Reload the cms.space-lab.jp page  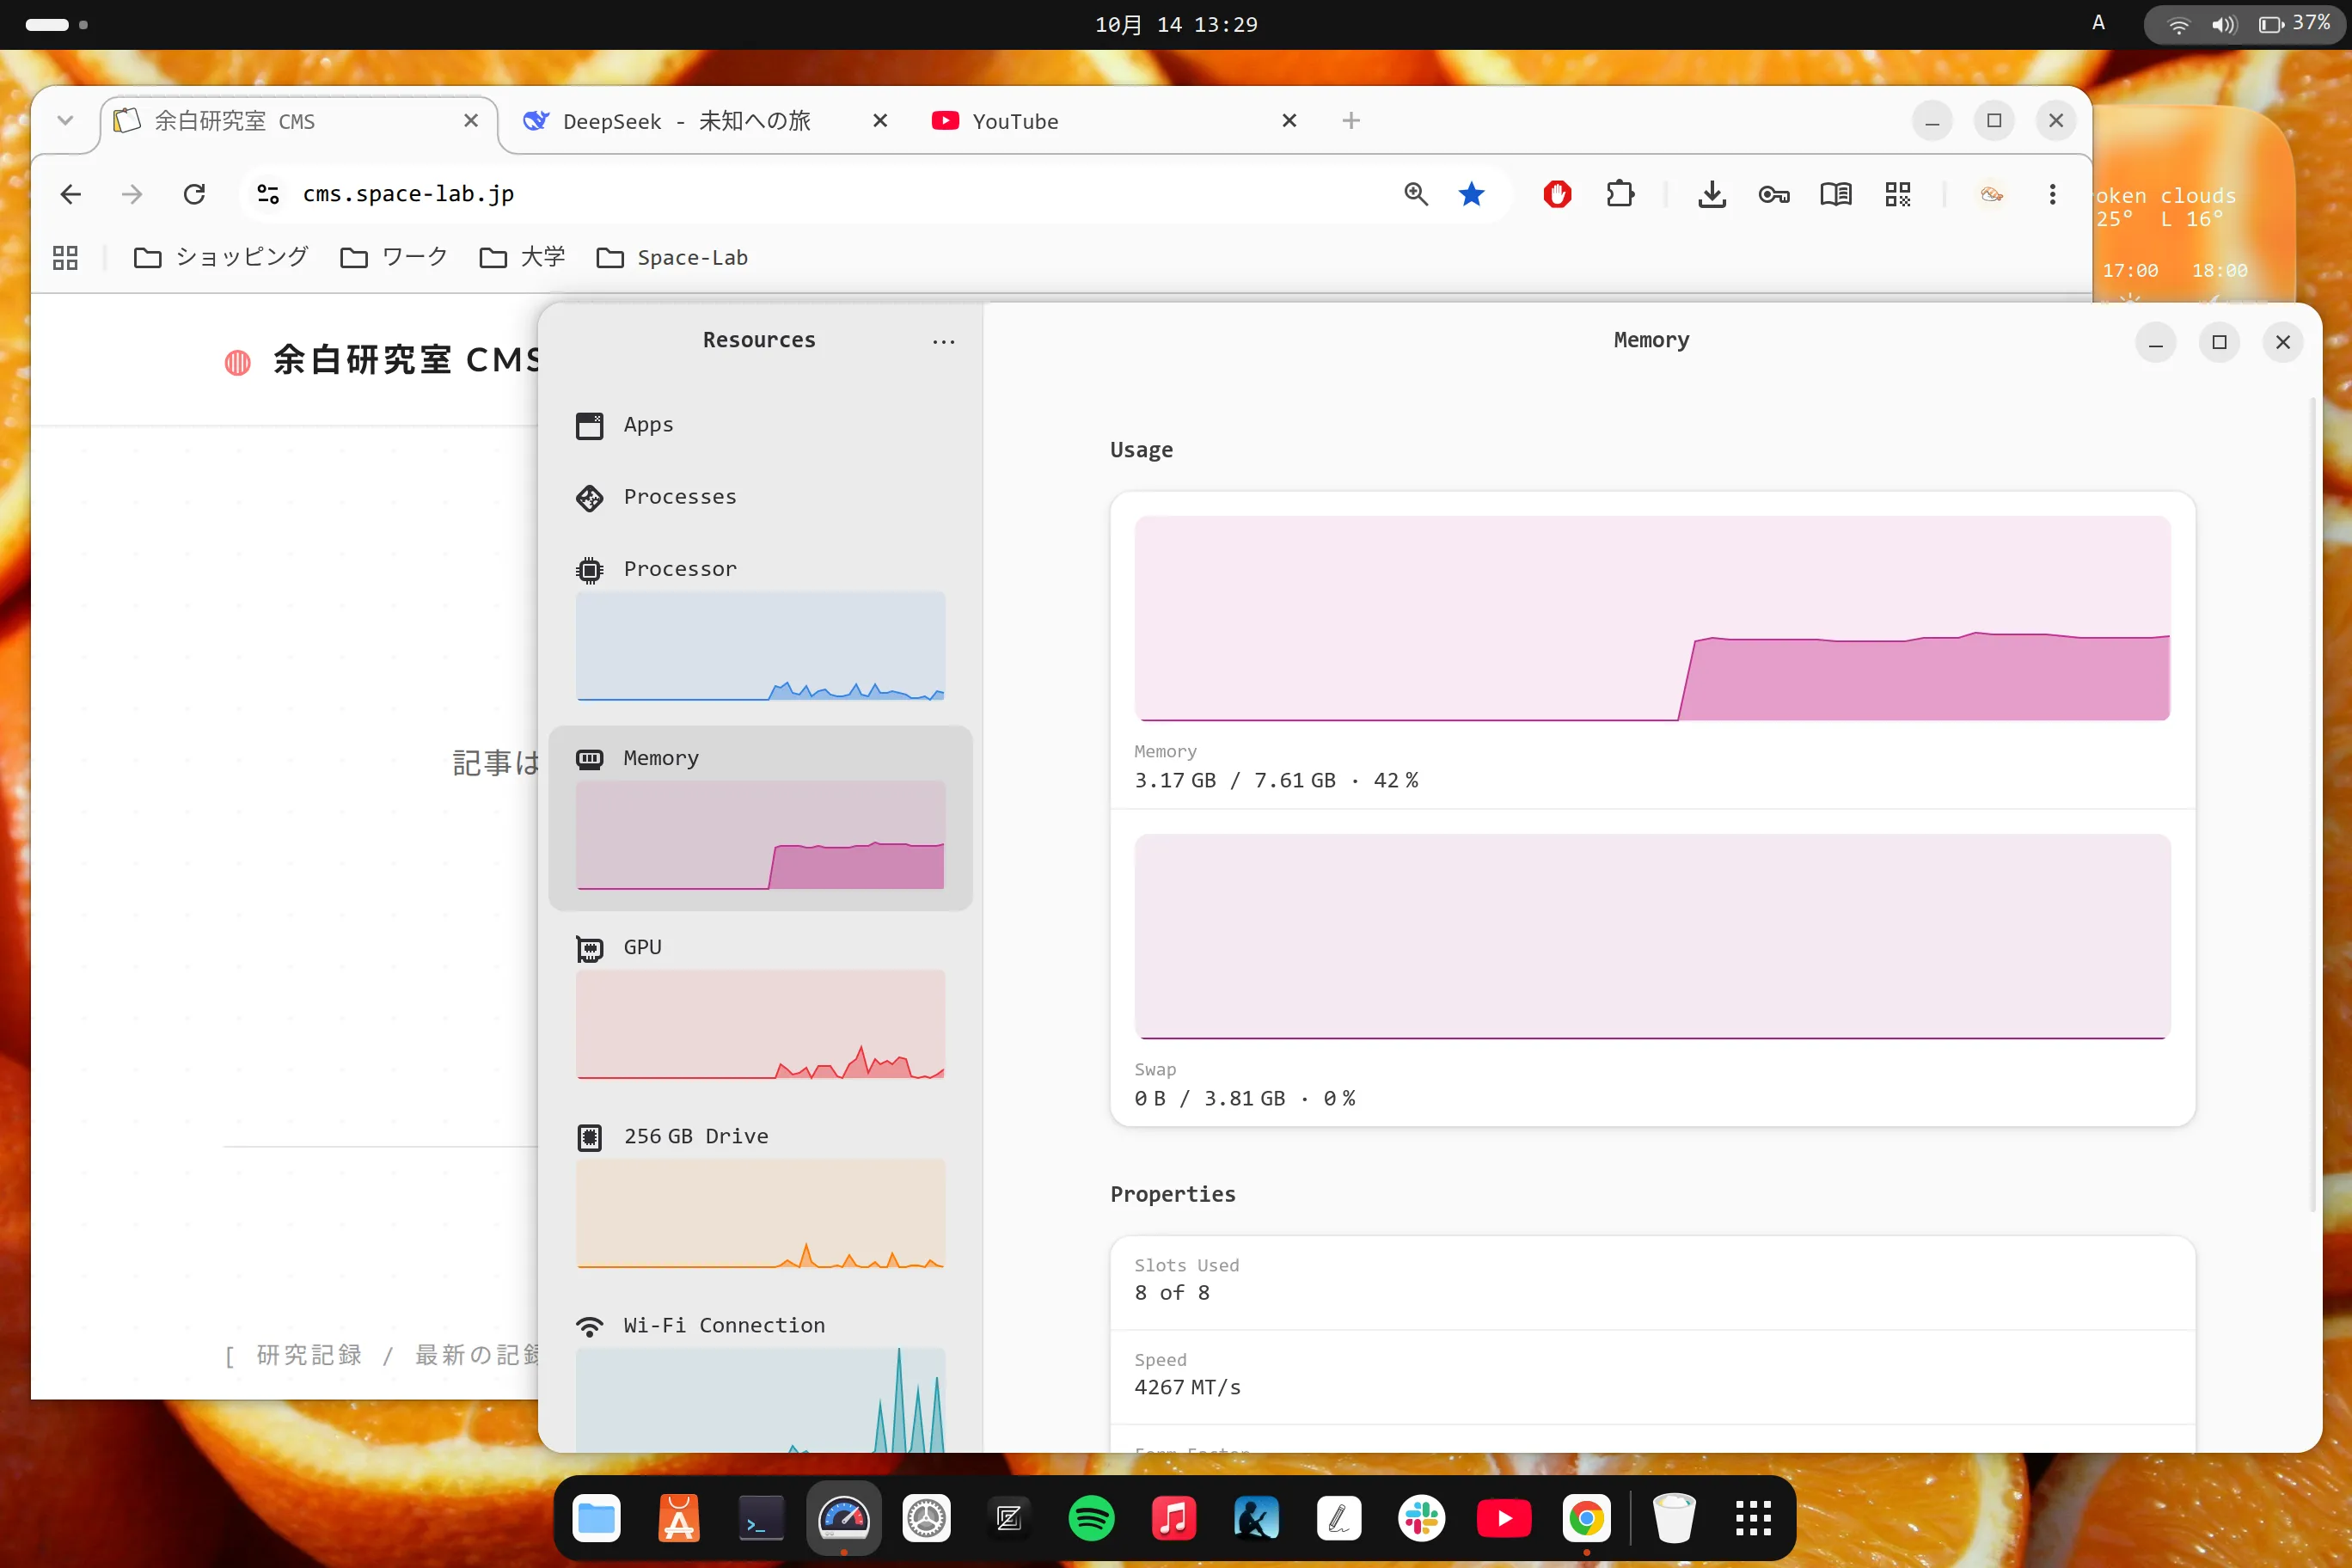[194, 194]
